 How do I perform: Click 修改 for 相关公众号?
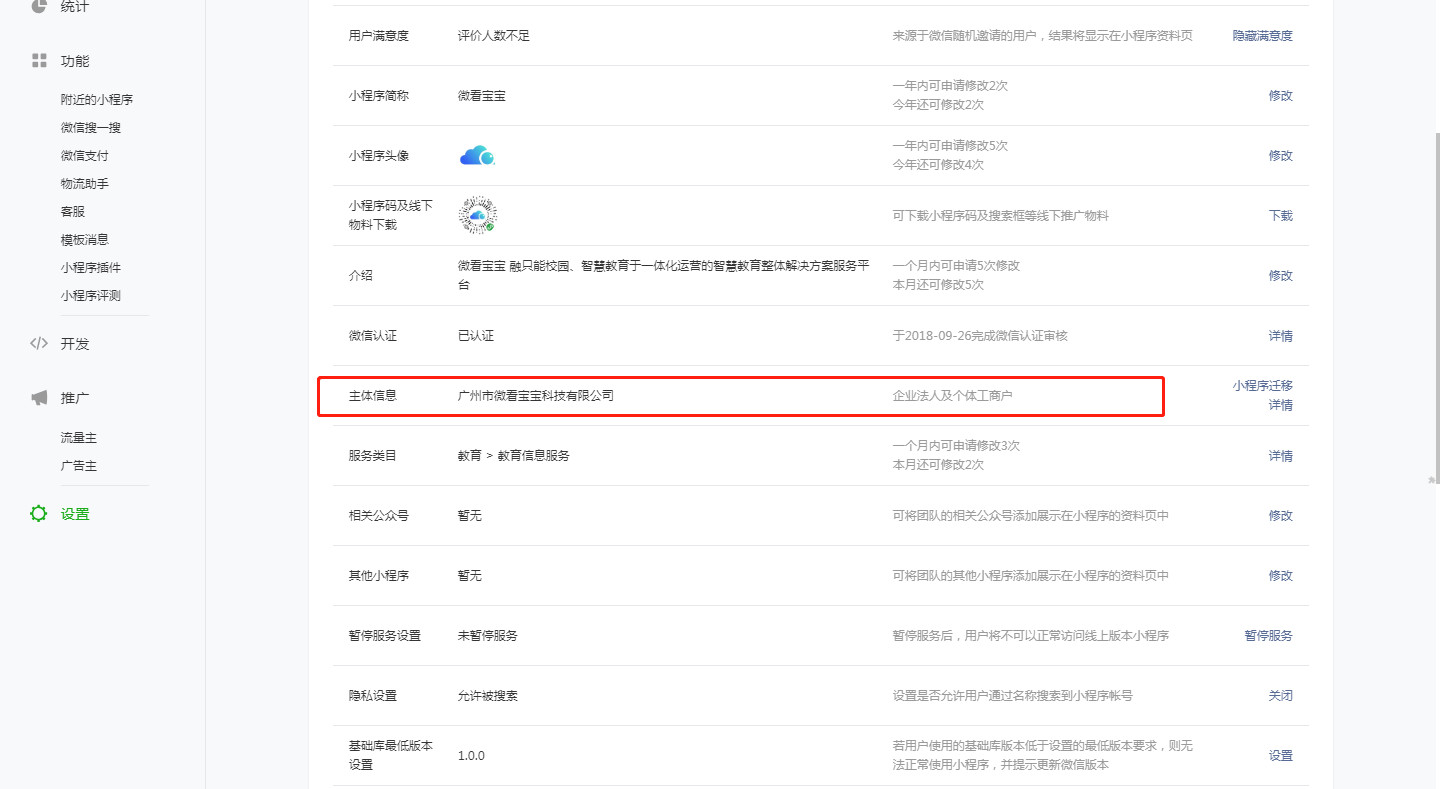click(x=1281, y=516)
